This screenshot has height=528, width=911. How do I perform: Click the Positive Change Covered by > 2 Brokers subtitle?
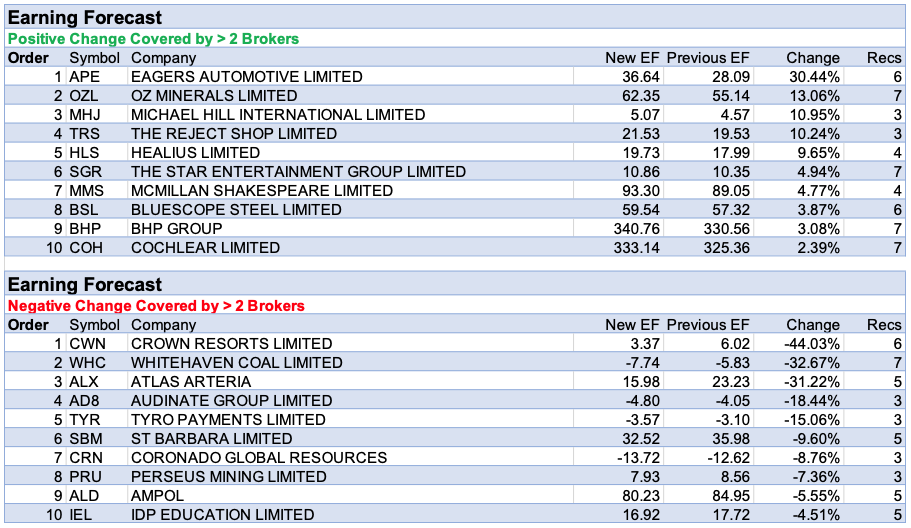pos(153,39)
